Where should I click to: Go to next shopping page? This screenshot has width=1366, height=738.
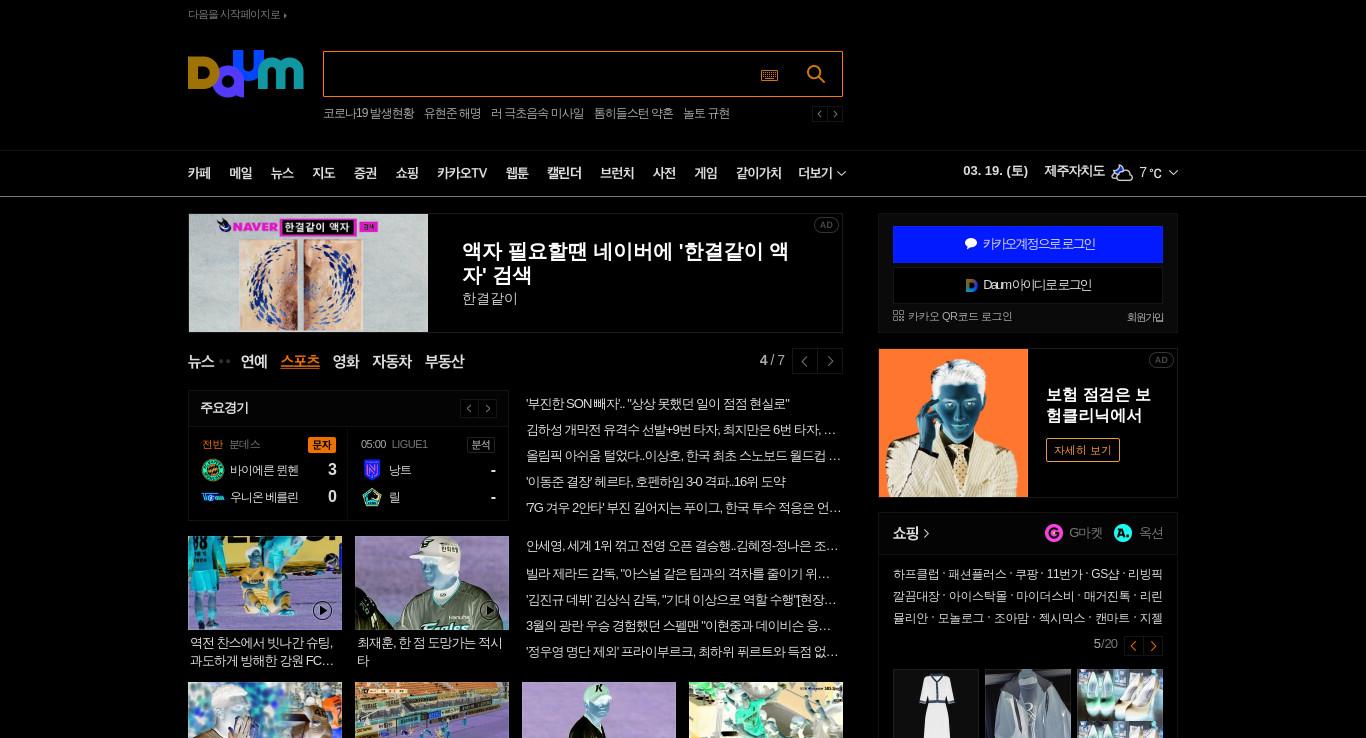(1153, 646)
